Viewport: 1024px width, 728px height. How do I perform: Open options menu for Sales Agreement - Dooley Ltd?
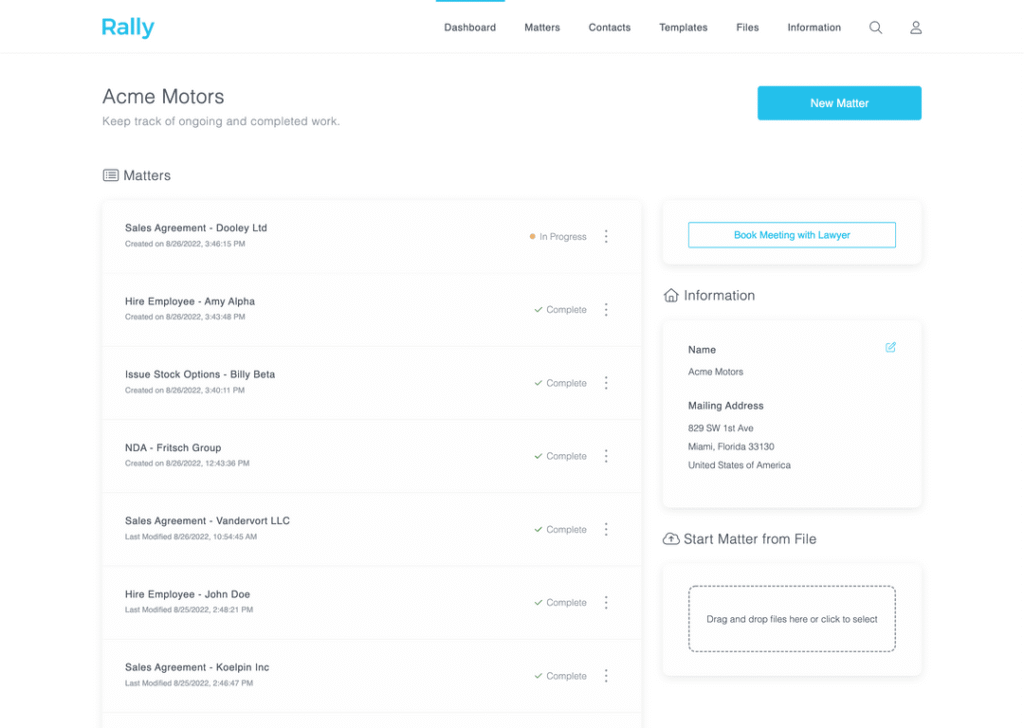pyautogui.click(x=606, y=237)
